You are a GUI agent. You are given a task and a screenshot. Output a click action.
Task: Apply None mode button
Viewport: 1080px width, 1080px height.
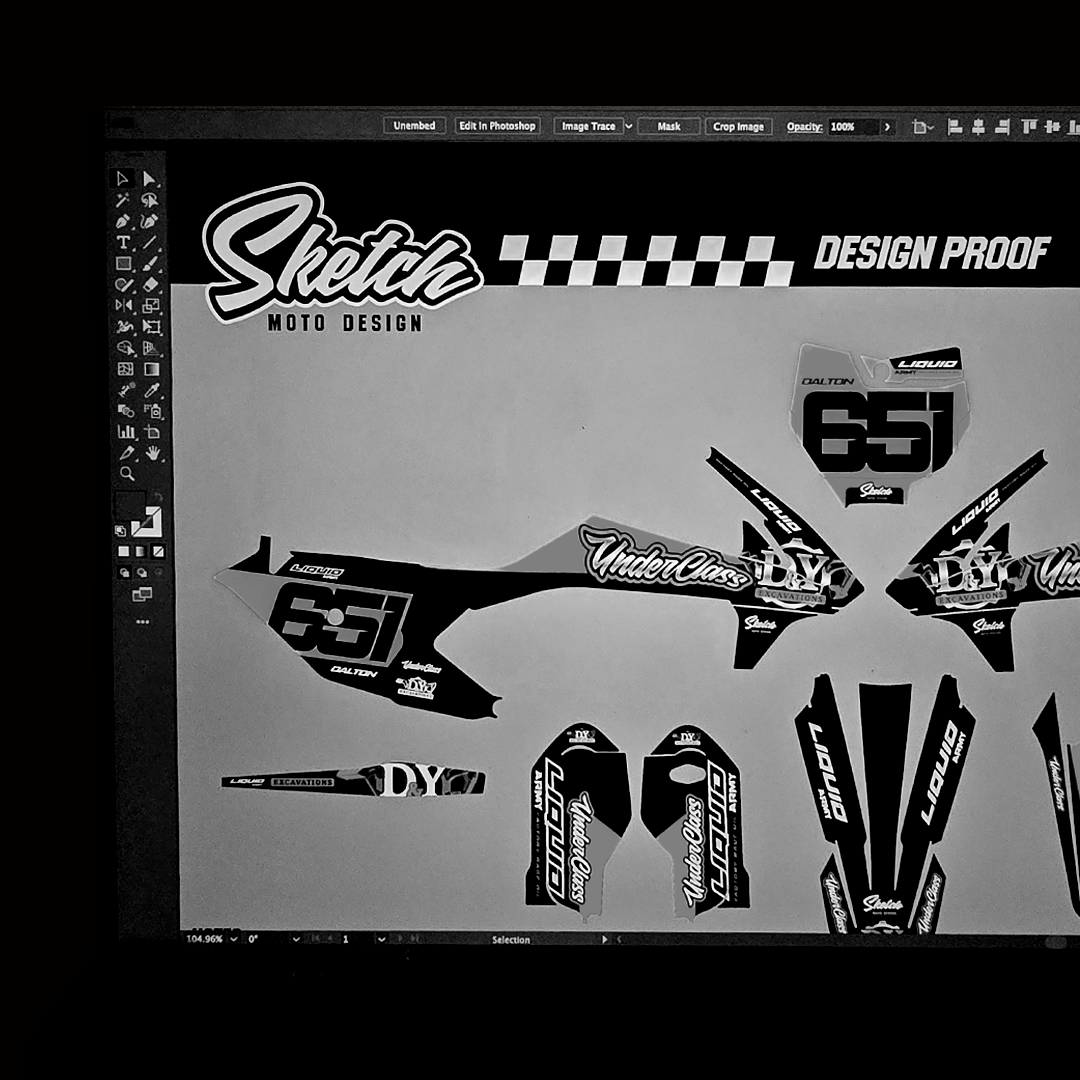click(158, 551)
